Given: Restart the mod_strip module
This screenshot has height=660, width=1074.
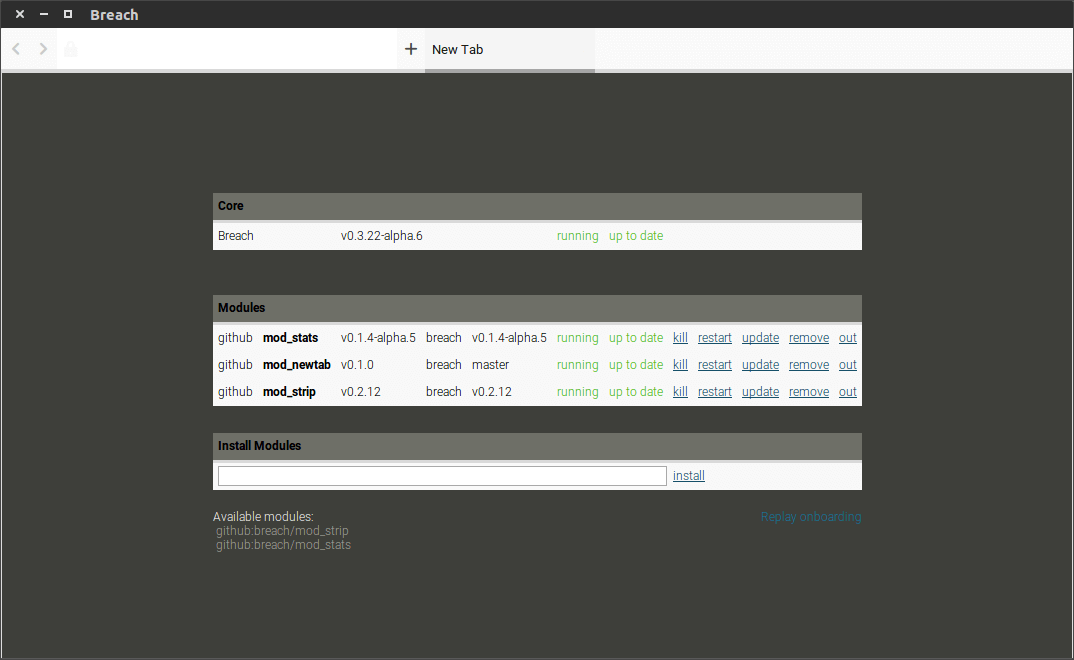Looking at the screenshot, I should [714, 392].
